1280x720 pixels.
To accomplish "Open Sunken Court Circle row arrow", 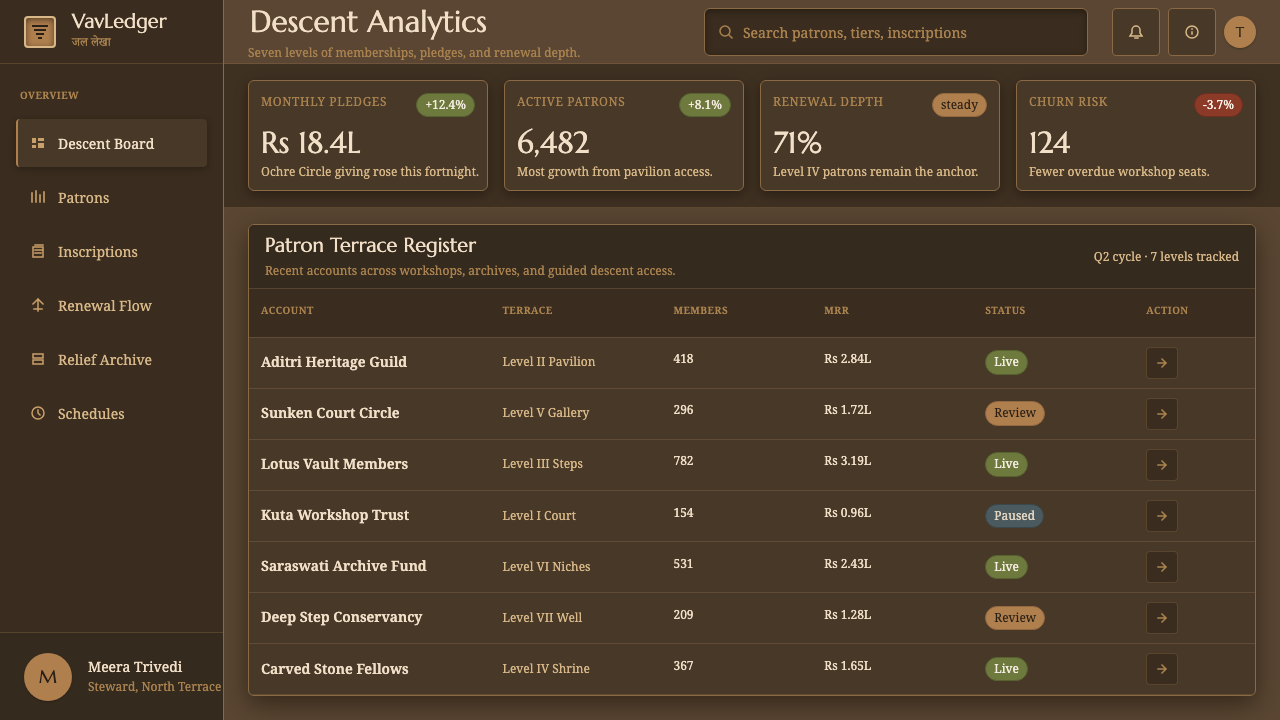I will pyautogui.click(x=1162, y=414).
